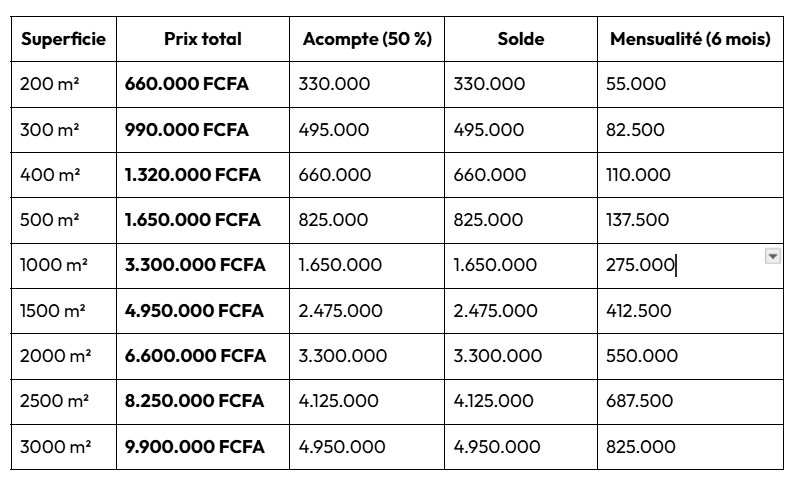Select the 1500 m² cell
The image size is (793, 480).
click(64, 311)
